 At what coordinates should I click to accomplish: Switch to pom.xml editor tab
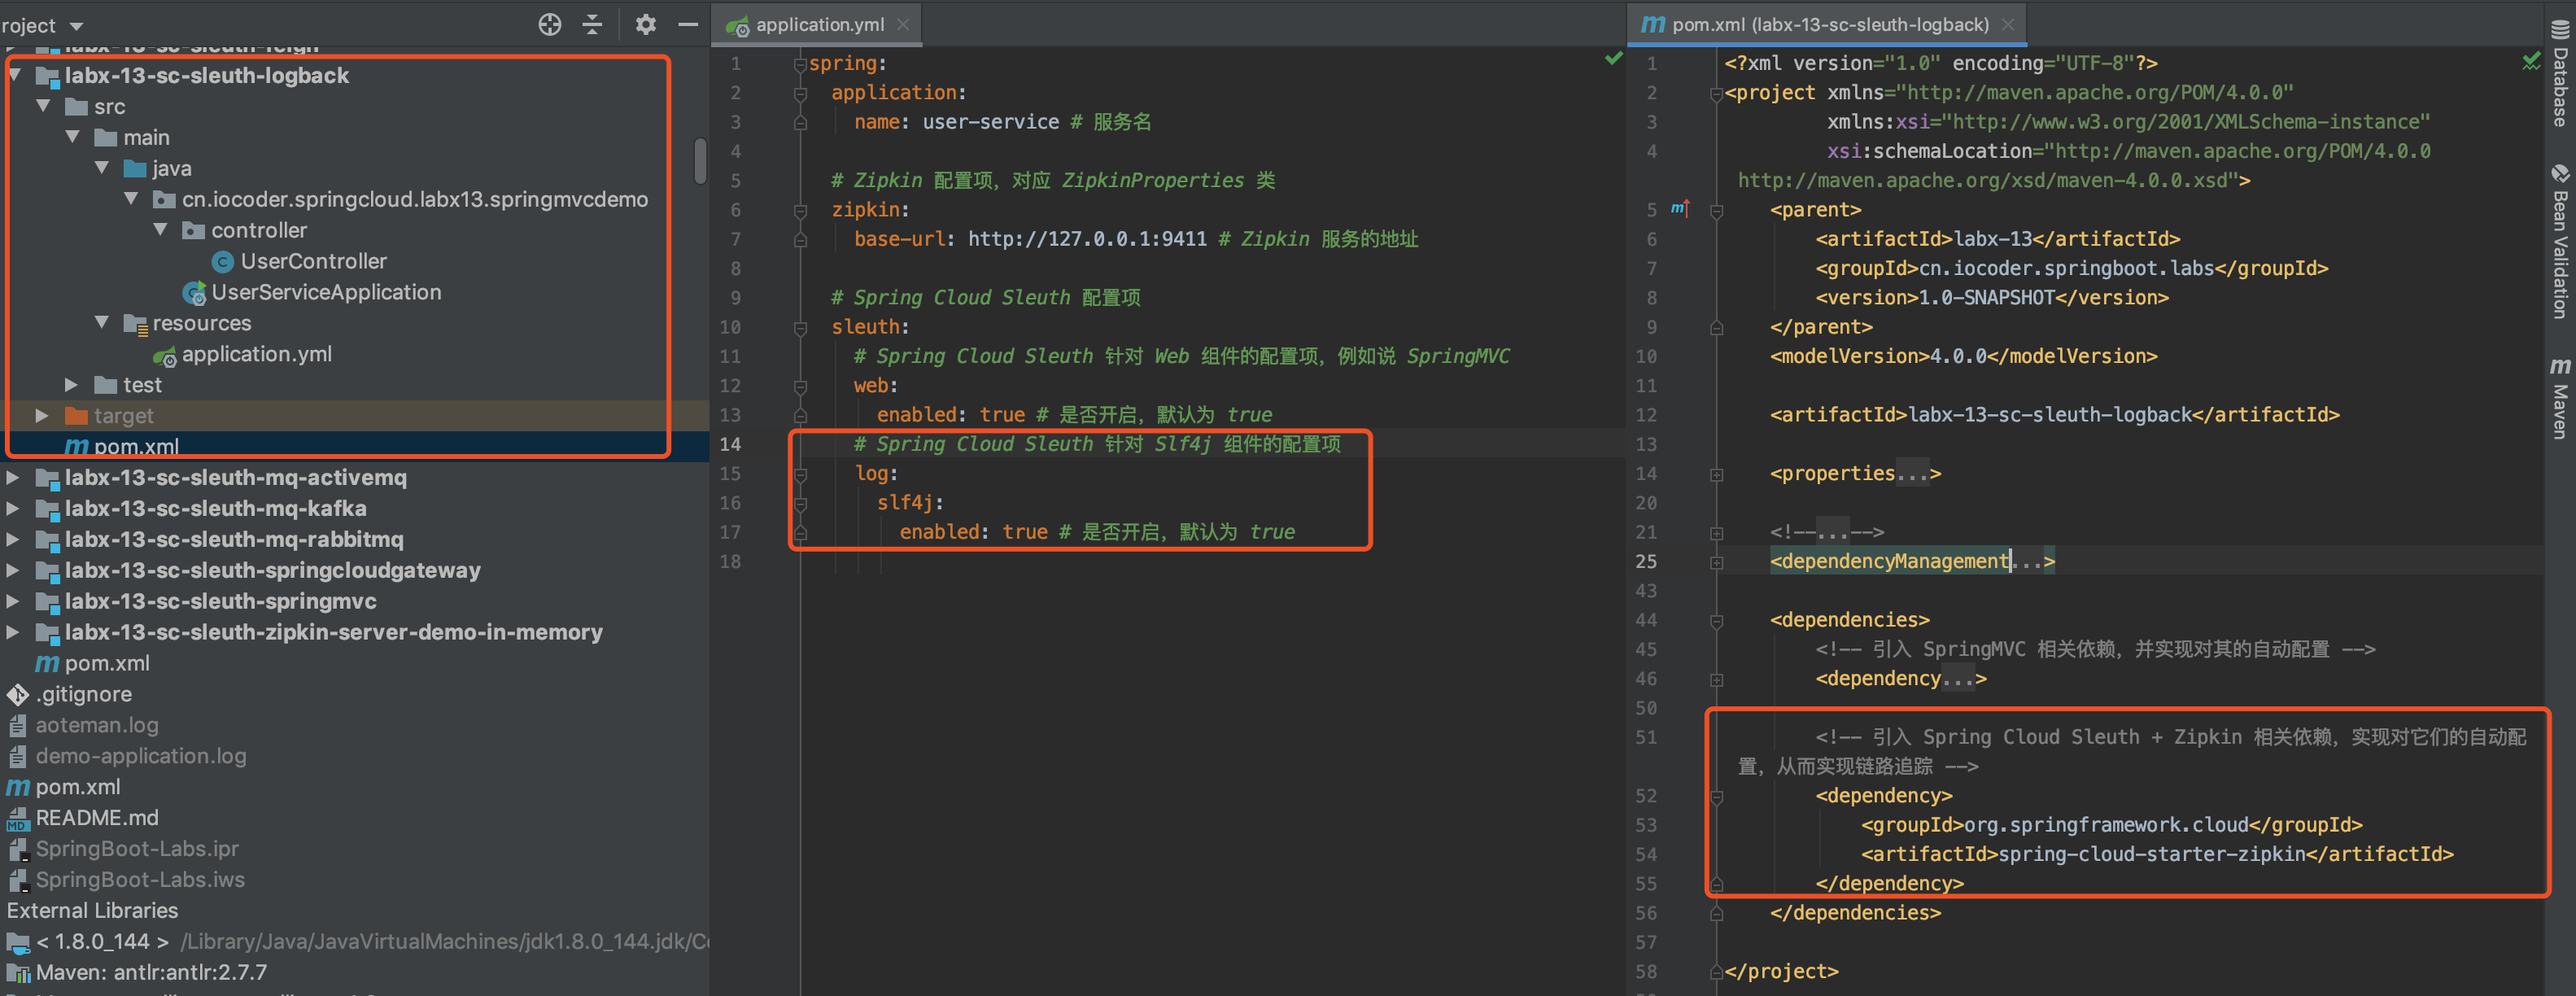coord(1829,25)
